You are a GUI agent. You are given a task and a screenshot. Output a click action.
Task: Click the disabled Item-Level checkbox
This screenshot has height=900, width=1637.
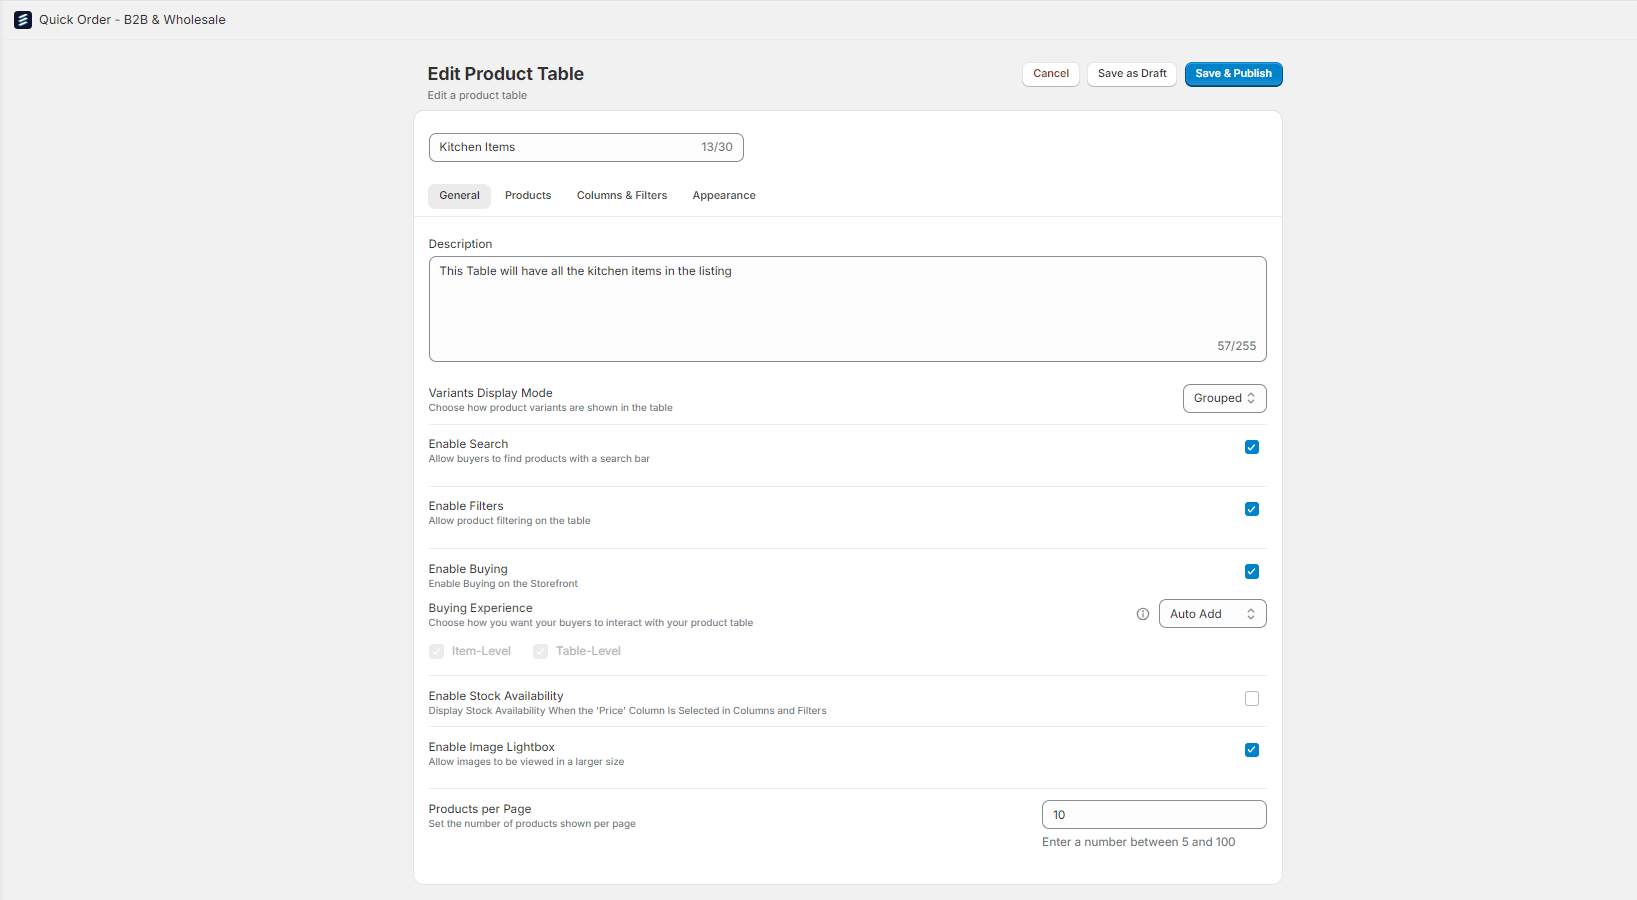437,652
